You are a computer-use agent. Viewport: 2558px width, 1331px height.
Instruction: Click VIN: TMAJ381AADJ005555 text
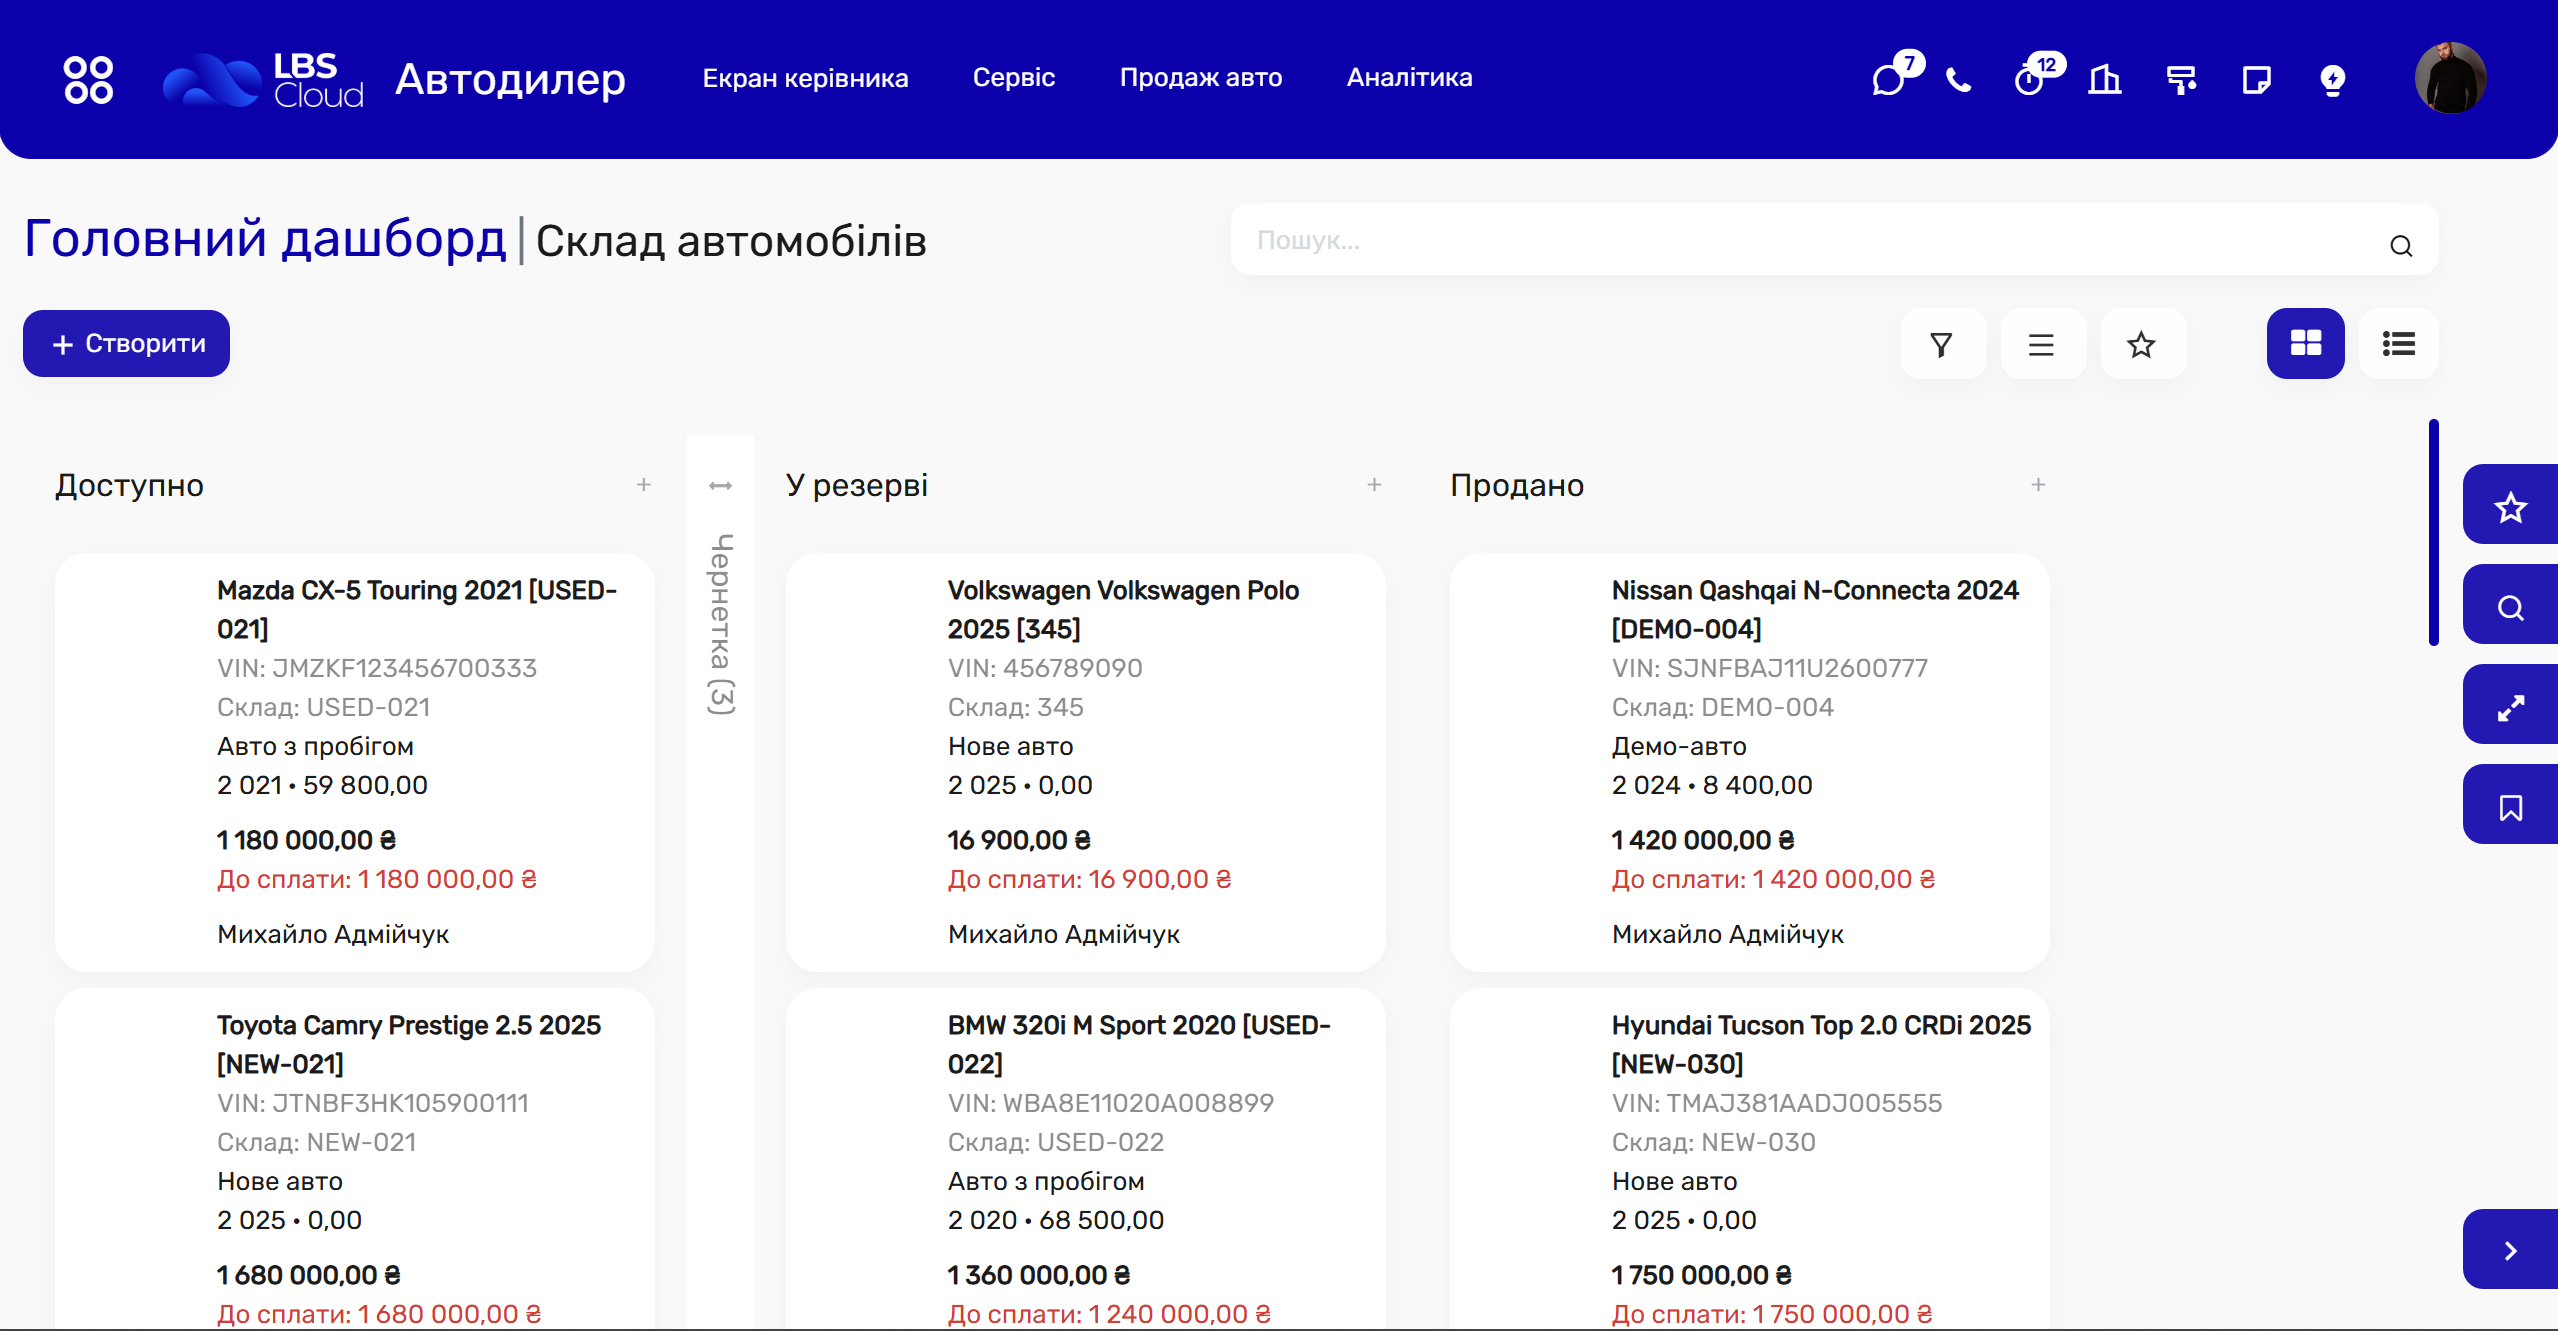pos(1777,1103)
